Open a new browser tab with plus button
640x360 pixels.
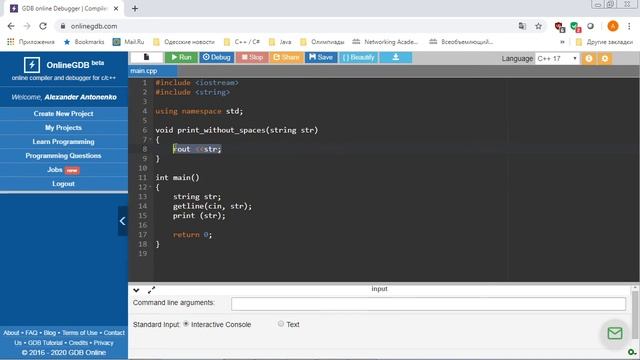135,8
